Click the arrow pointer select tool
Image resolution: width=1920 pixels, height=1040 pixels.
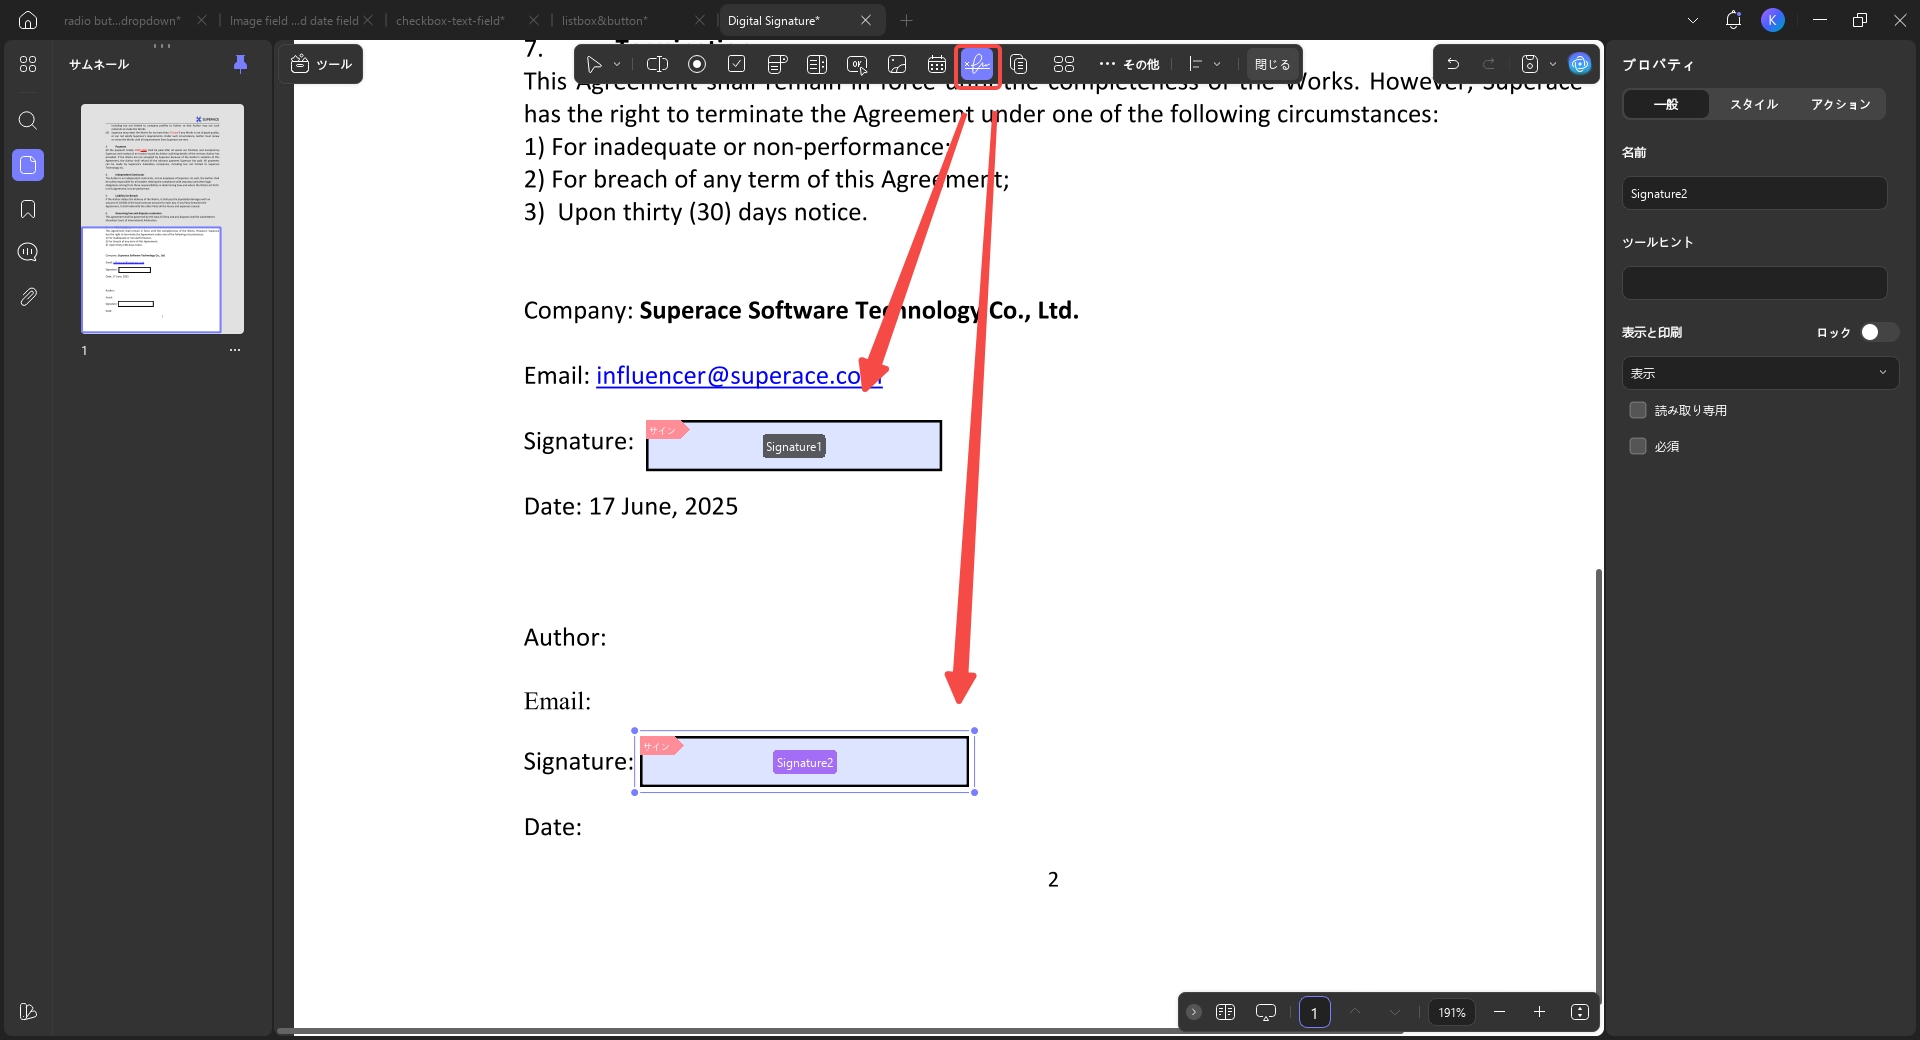594,64
